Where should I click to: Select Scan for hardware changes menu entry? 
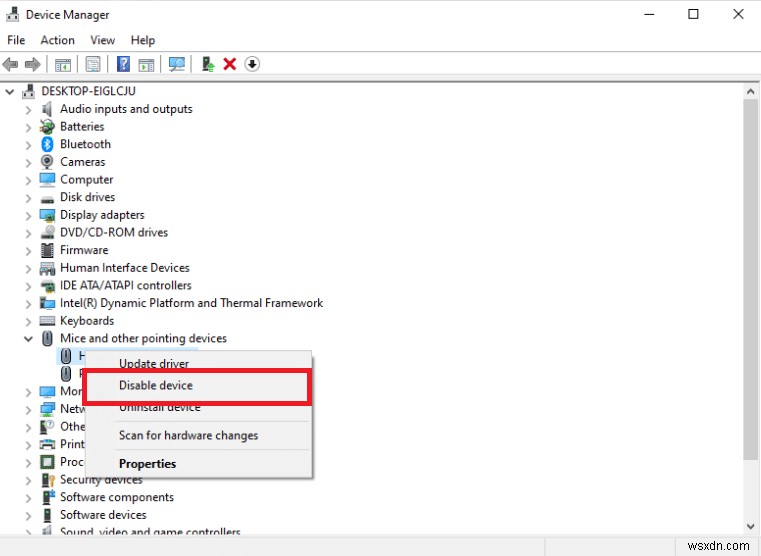[199, 435]
